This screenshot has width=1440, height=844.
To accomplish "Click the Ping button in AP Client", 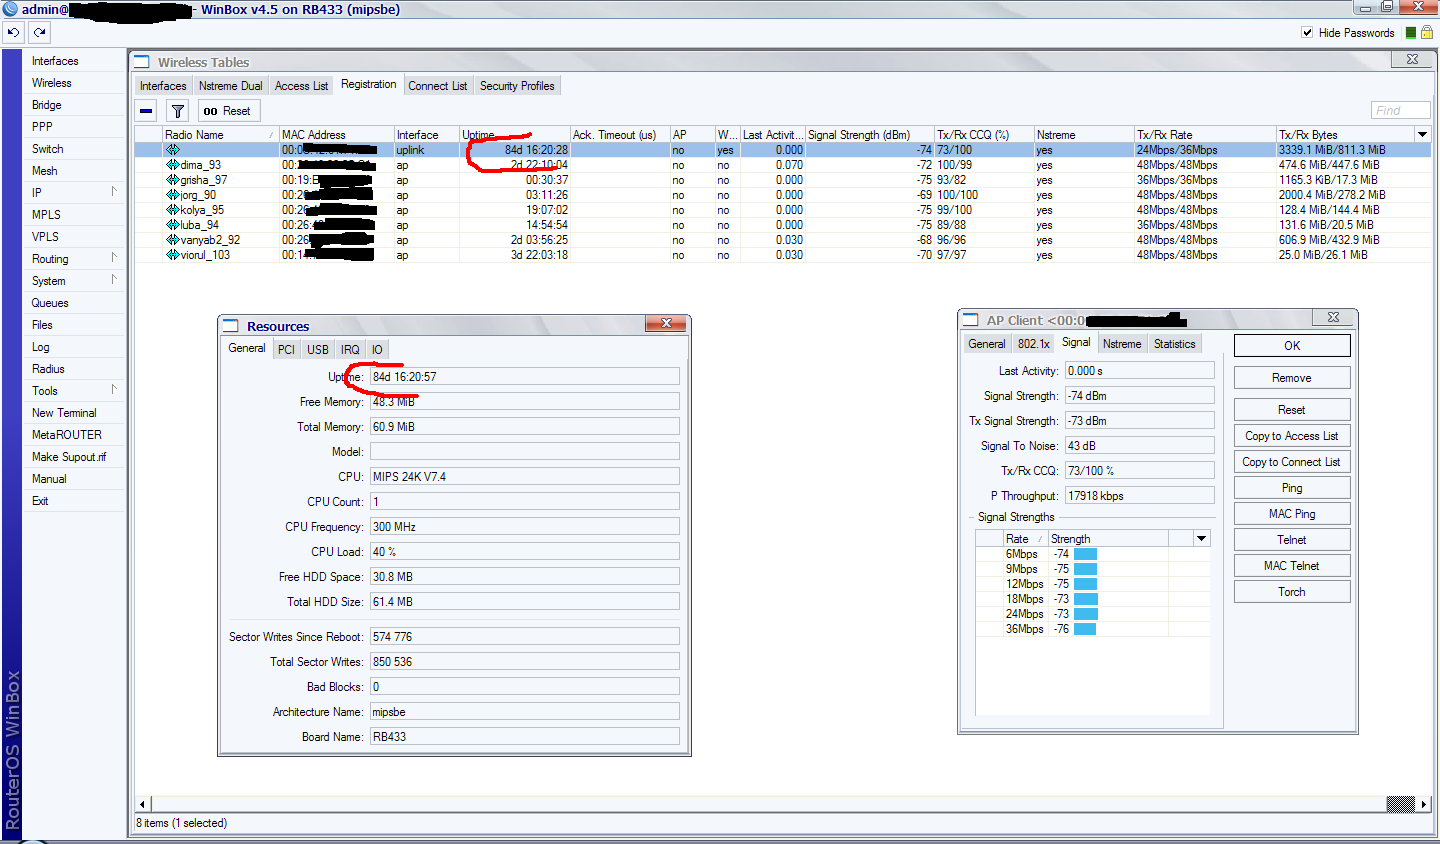I will (1292, 488).
